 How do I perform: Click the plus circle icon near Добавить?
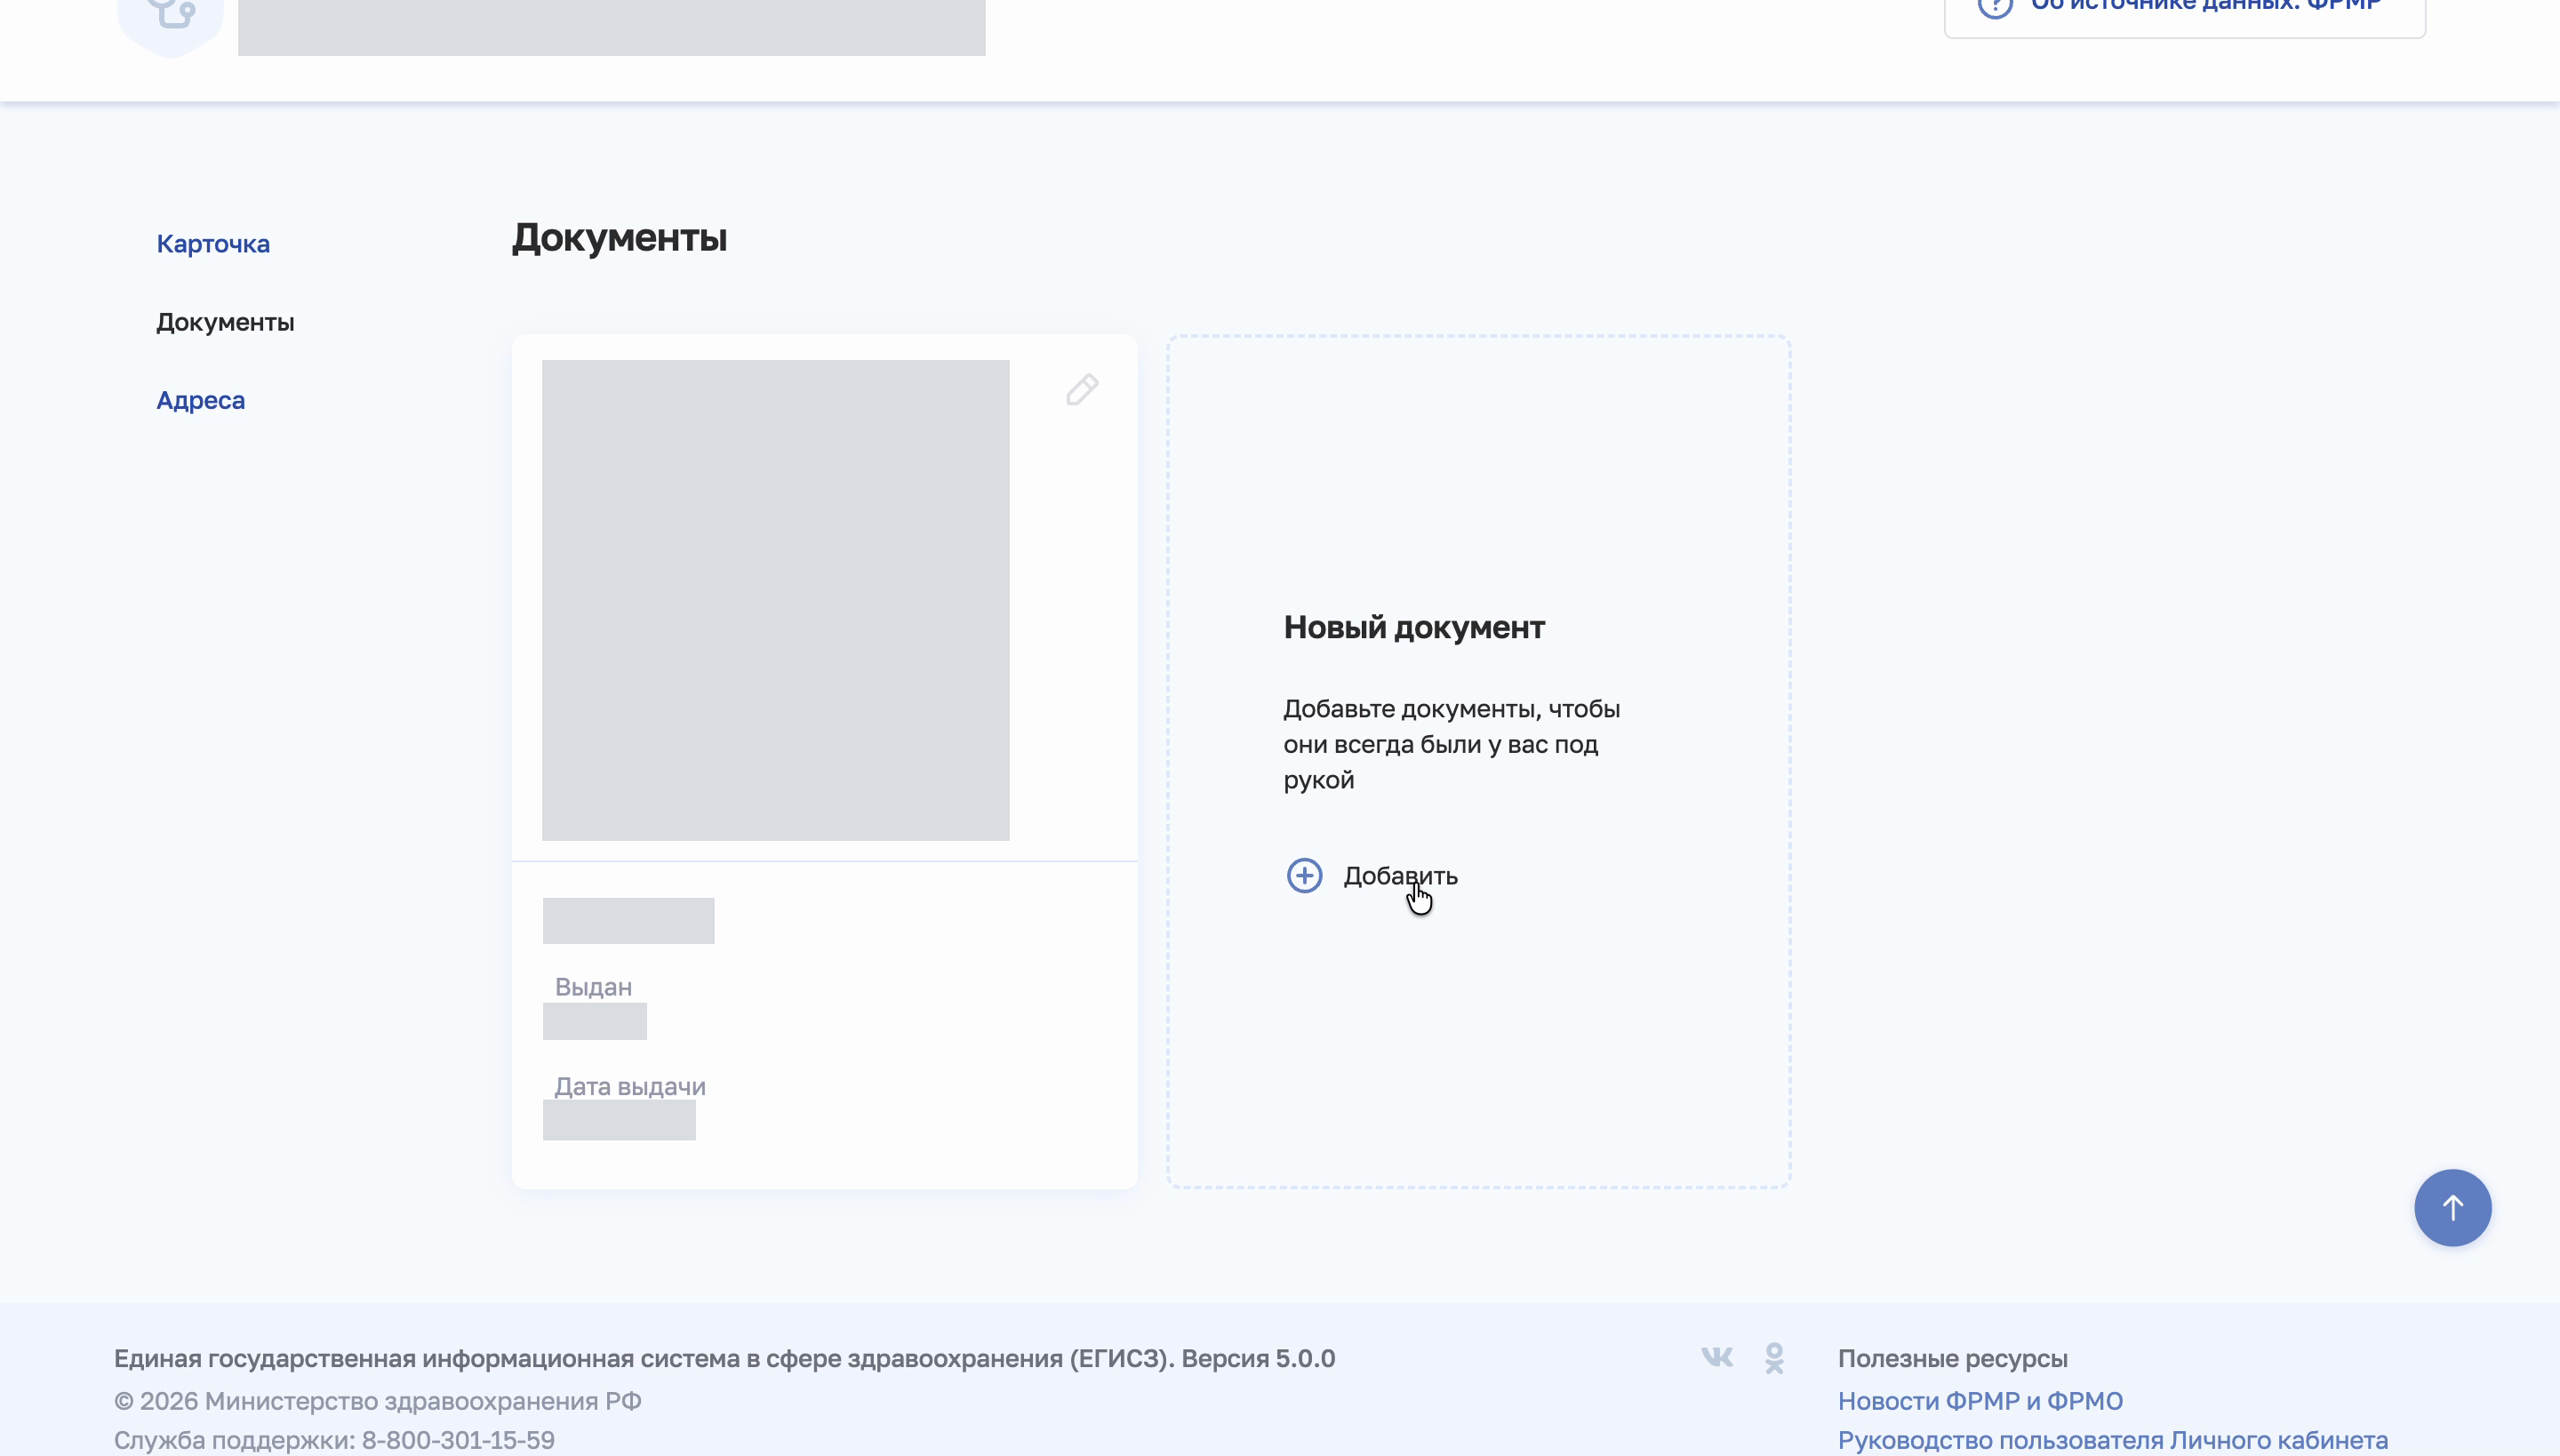[x=1304, y=875]
